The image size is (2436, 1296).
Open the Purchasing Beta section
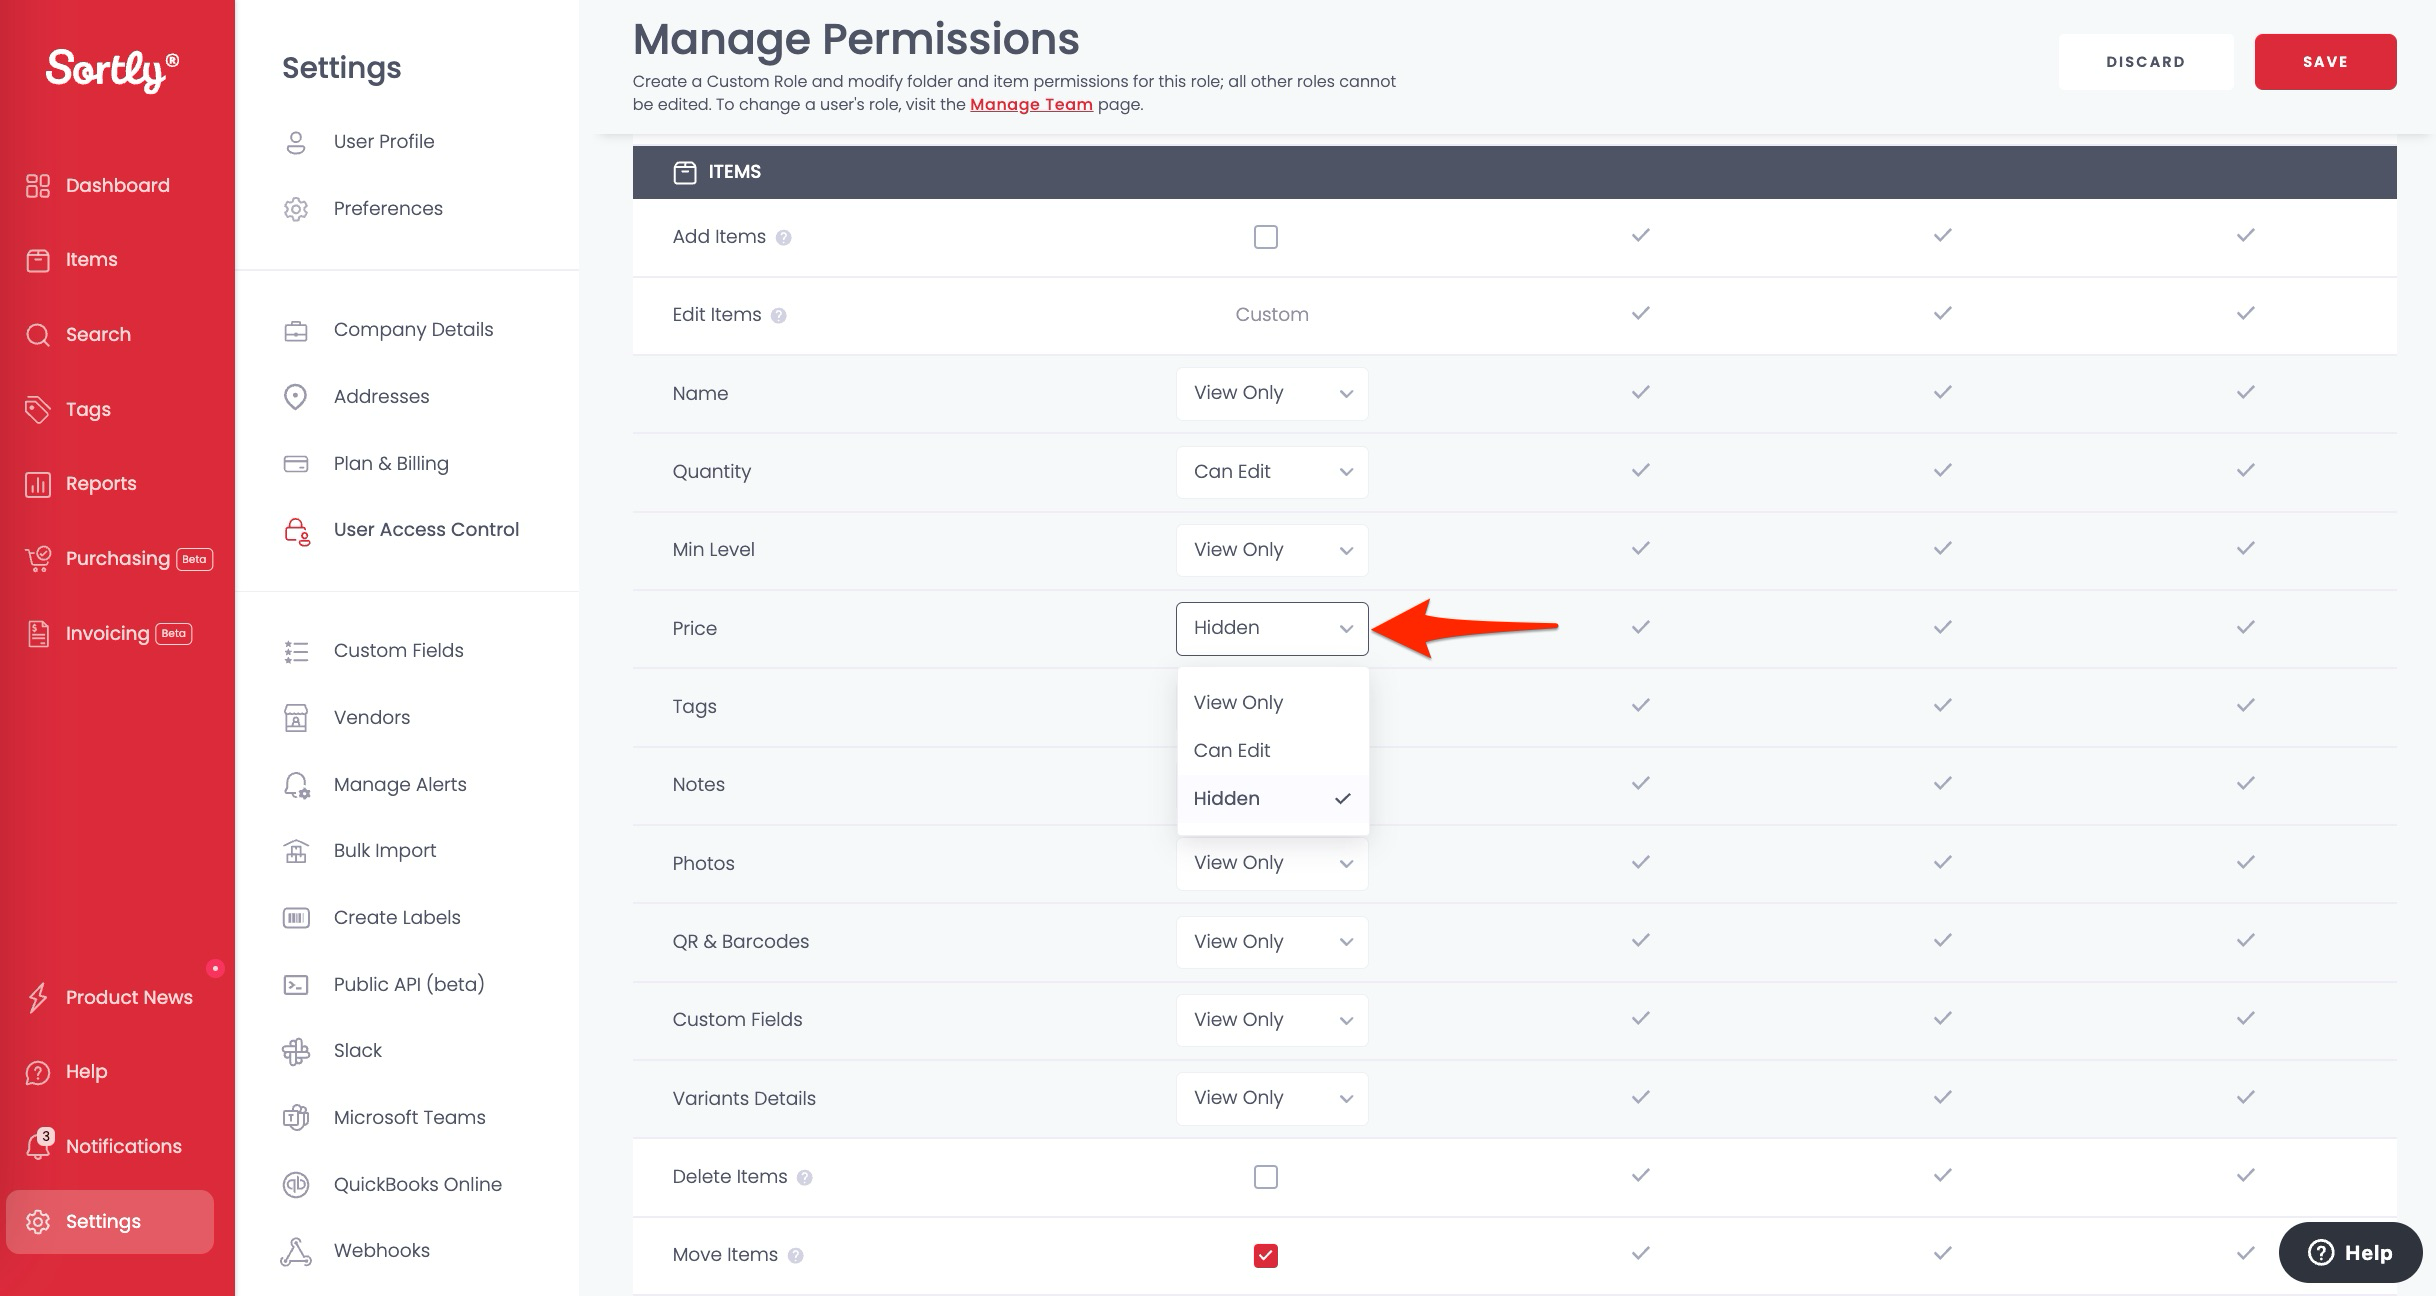[117, 558]
